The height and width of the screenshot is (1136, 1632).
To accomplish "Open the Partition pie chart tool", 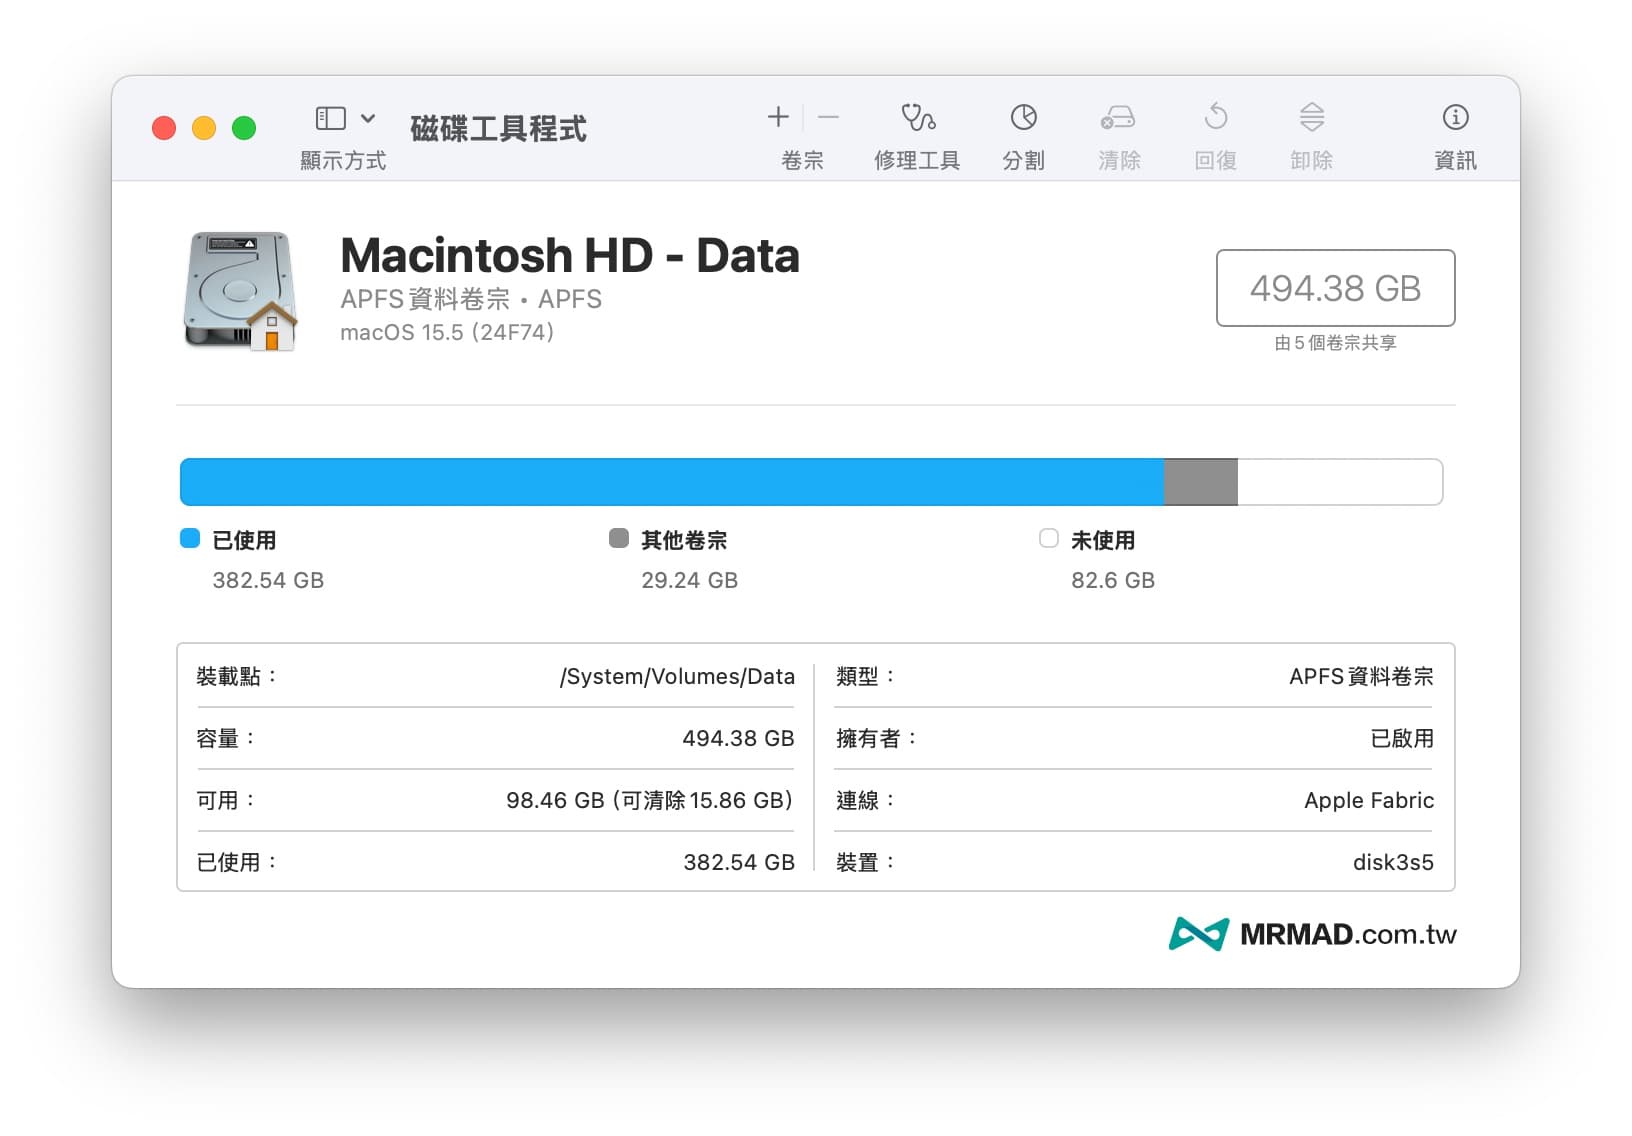I will [1023, 118].
